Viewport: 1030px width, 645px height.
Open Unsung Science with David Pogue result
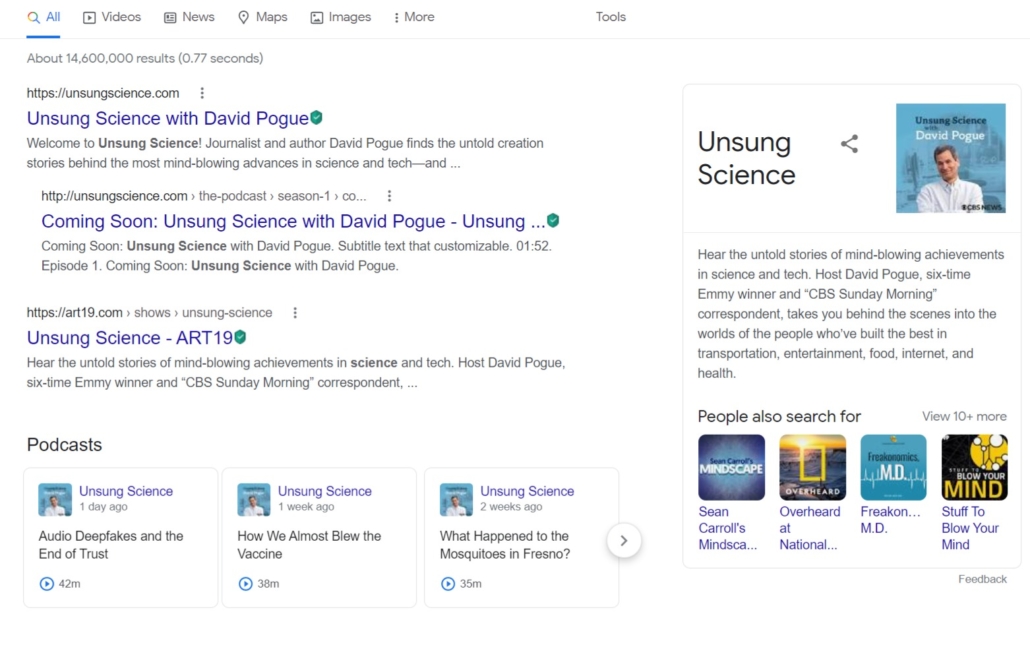[x=168, y=118]
